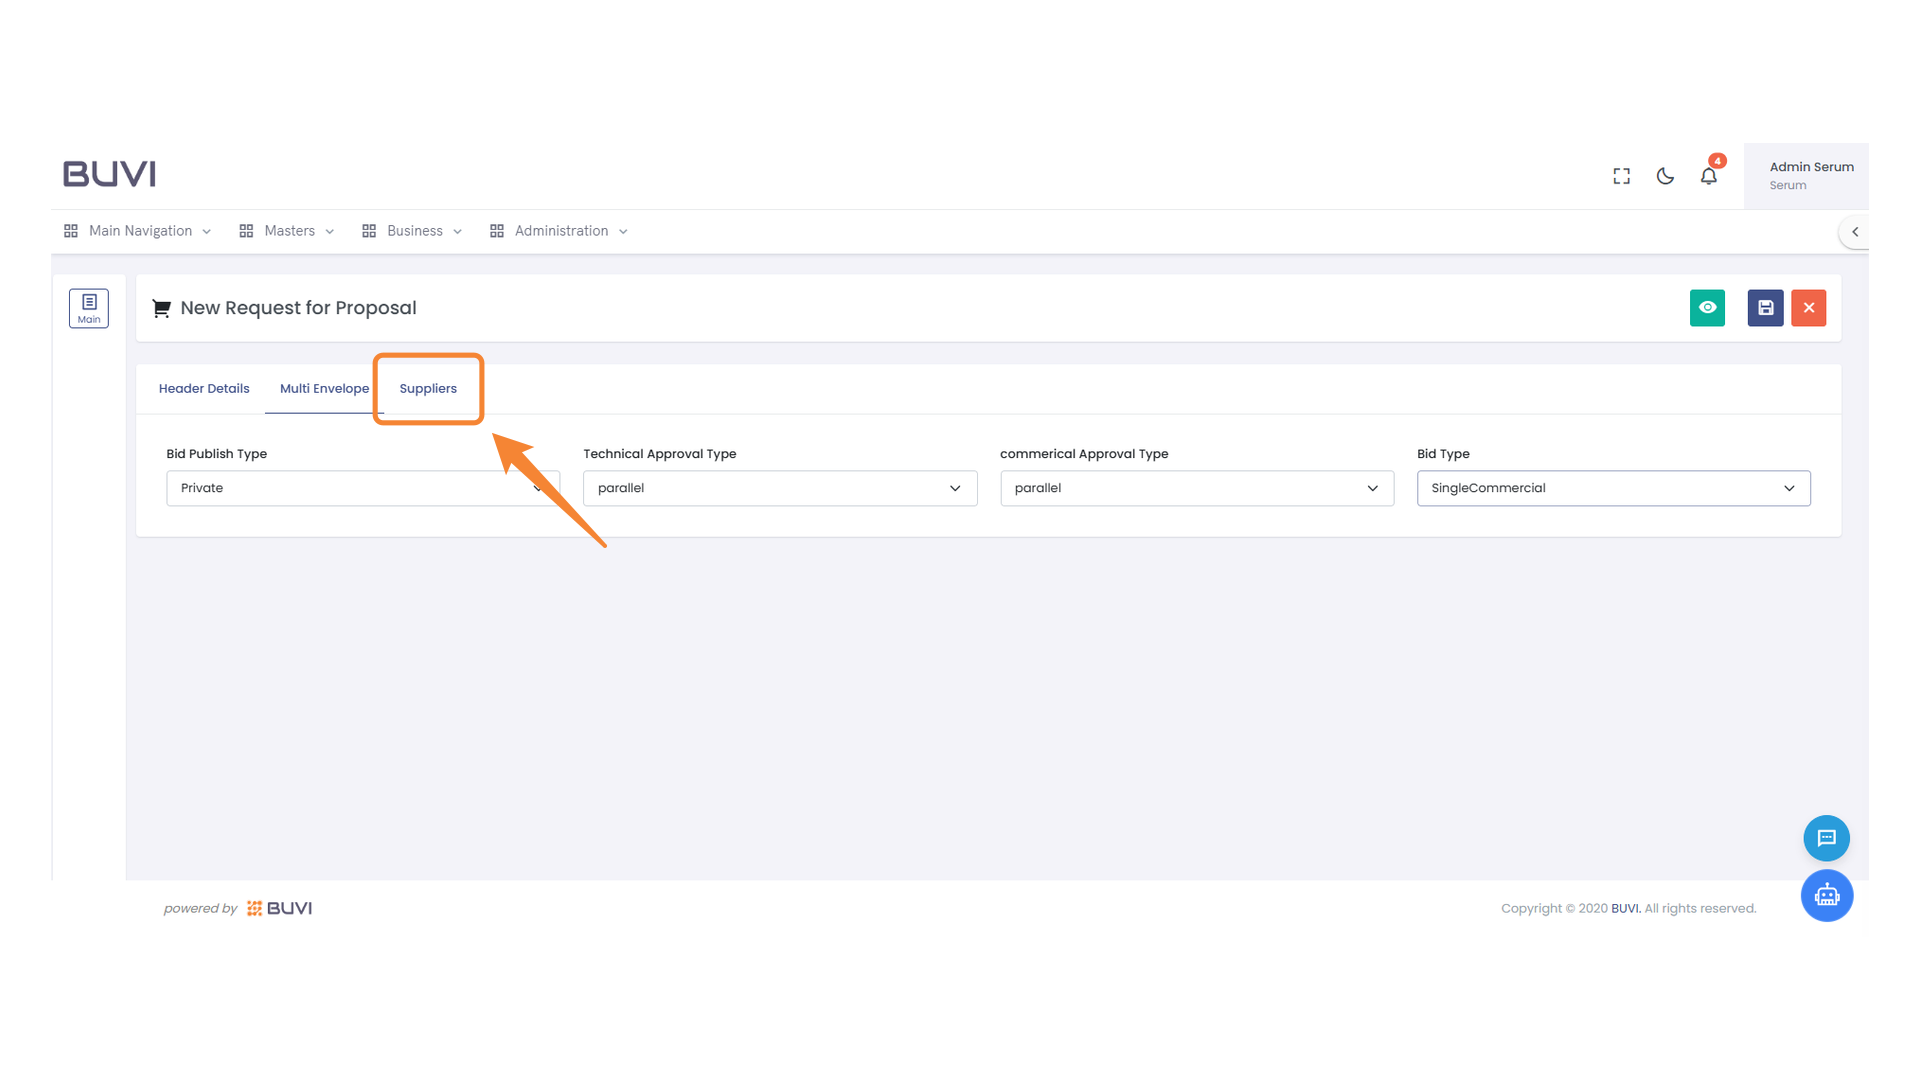
Task: Open the notifications bell
Action: [1709, 176]
